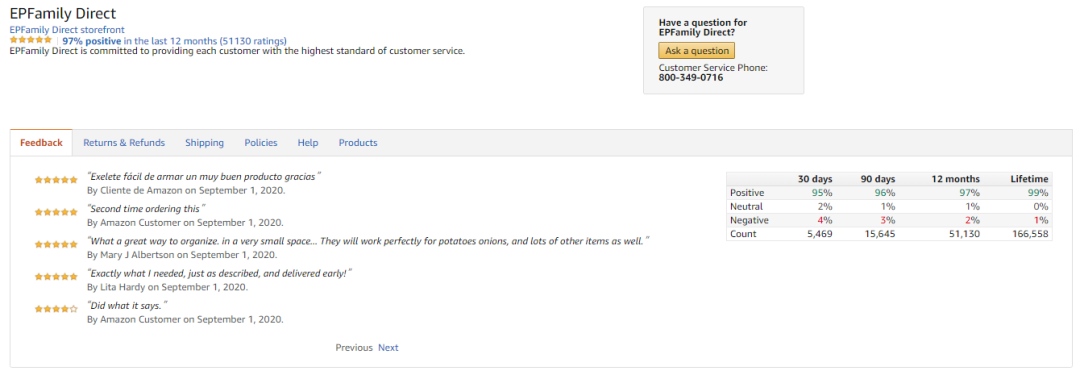The width and height of the screenshot is (1080, 375).
Task: Click star rating of 'Second time ordering this' review
Action: tap(56, 212)
